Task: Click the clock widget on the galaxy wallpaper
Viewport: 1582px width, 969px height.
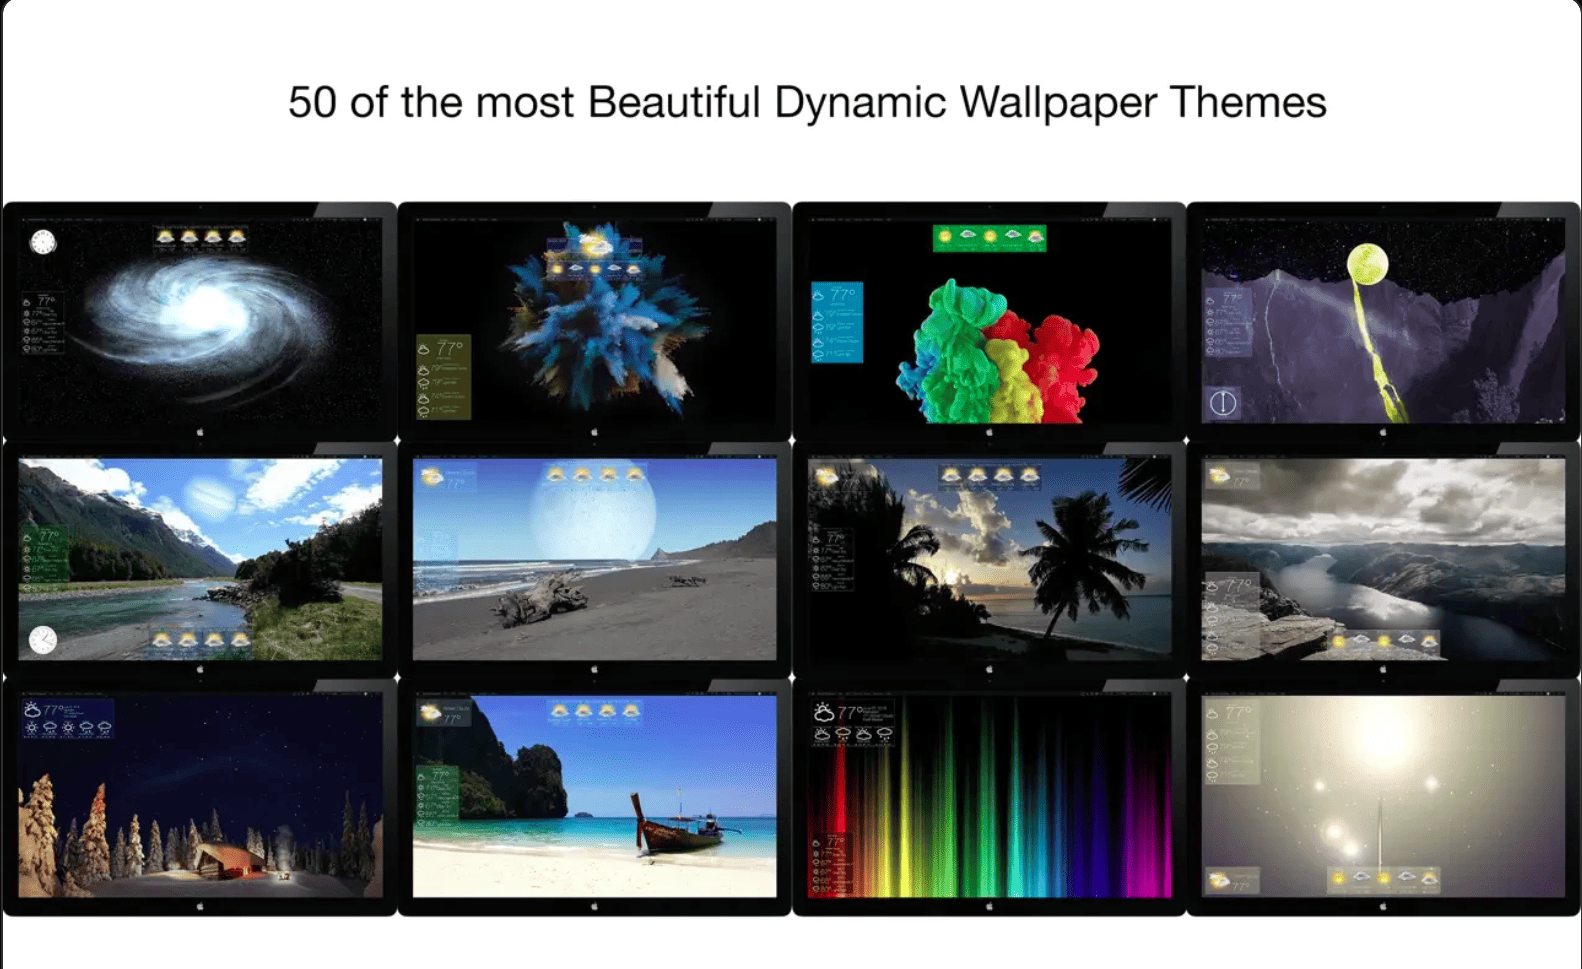Action: point(43,242)
